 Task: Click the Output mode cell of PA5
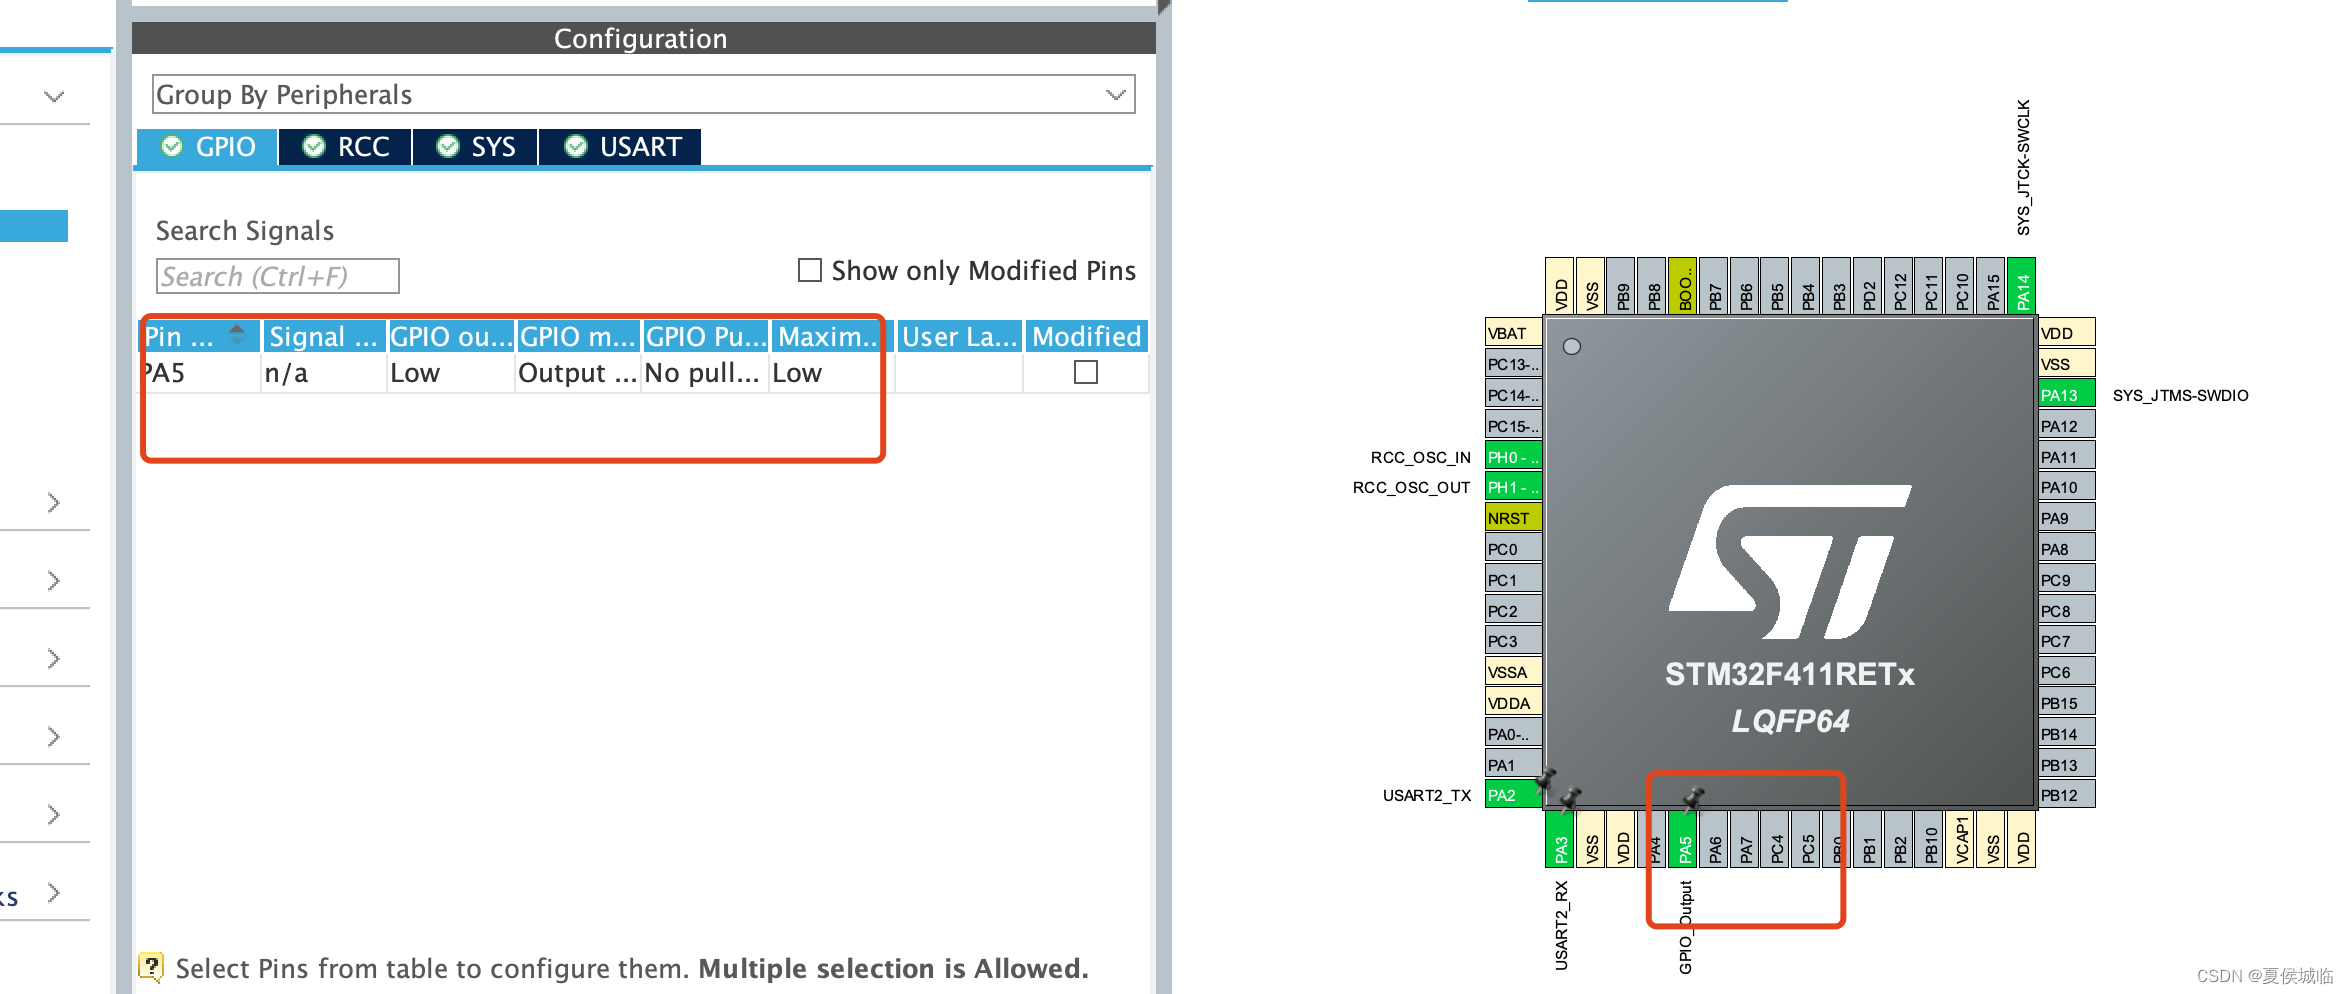tap(578, 373)
